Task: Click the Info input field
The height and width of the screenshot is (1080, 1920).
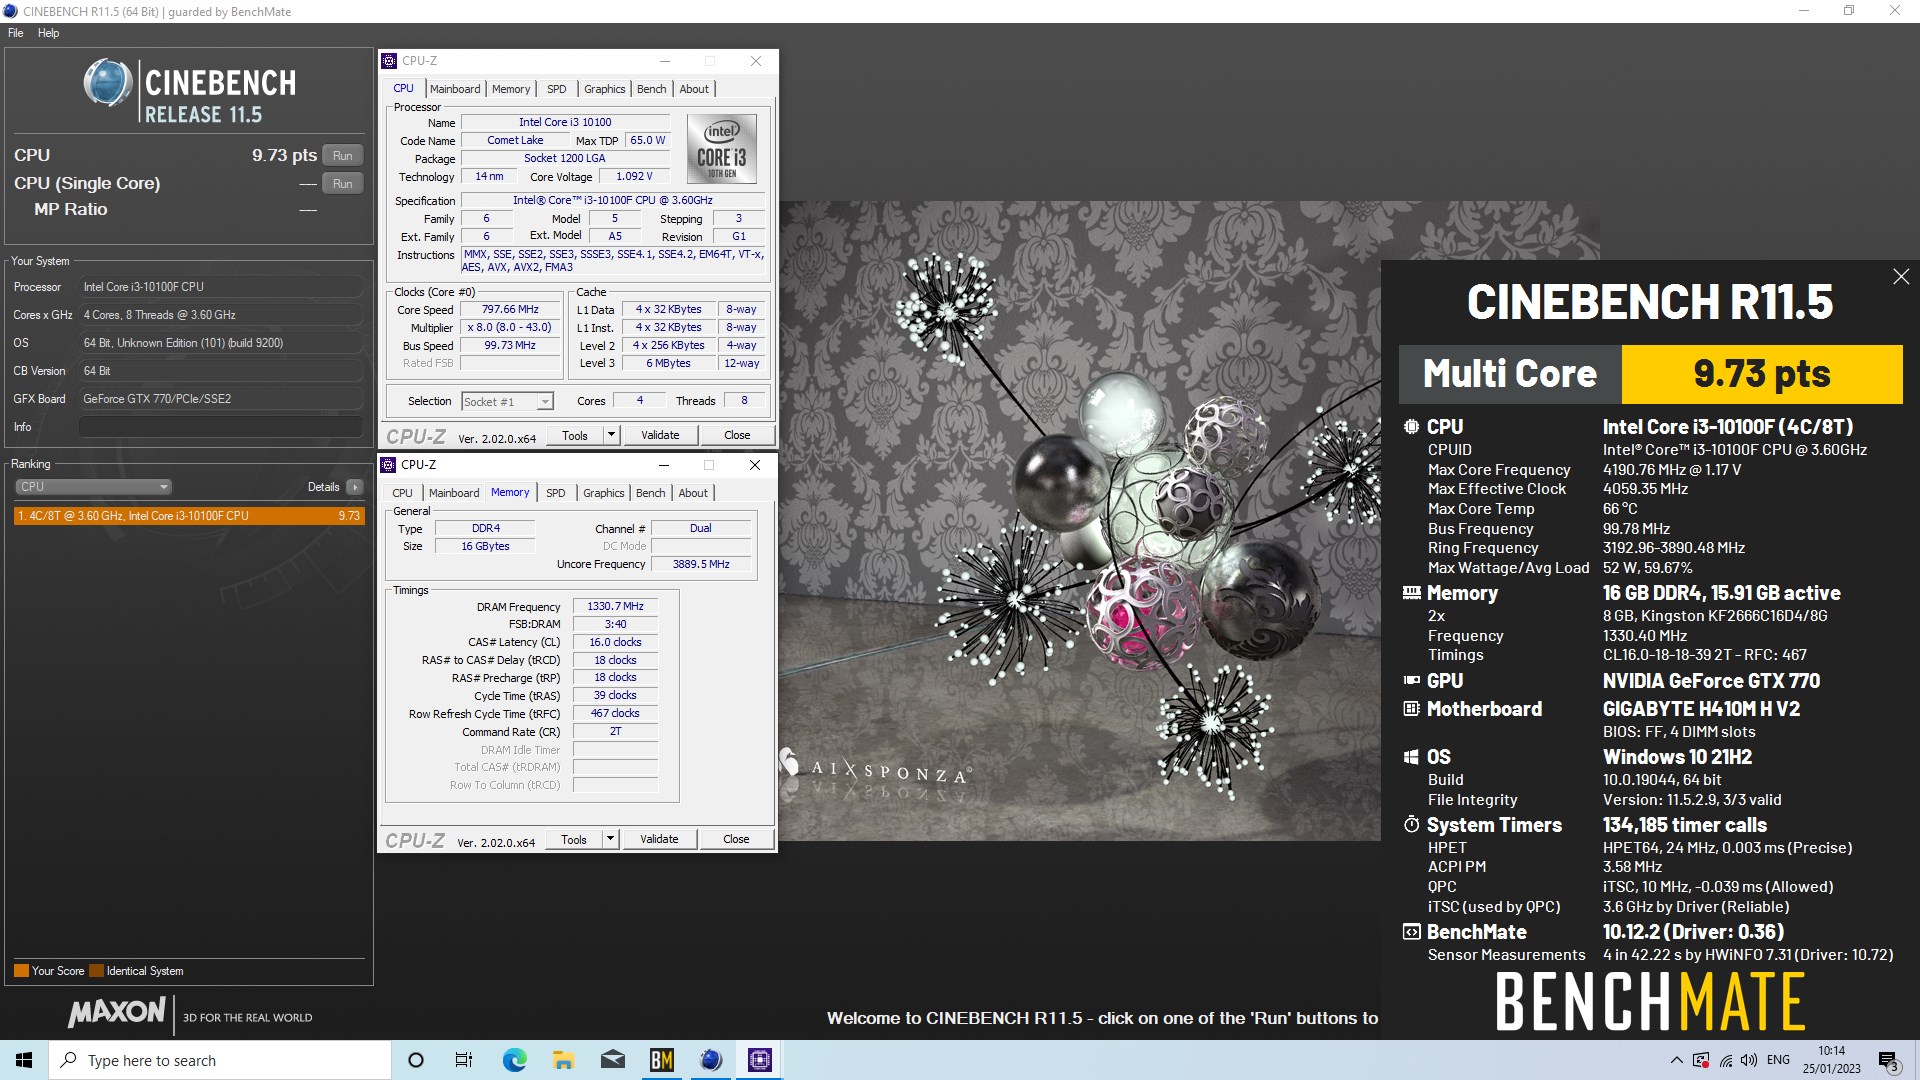Action: click(x=220, y=427)
